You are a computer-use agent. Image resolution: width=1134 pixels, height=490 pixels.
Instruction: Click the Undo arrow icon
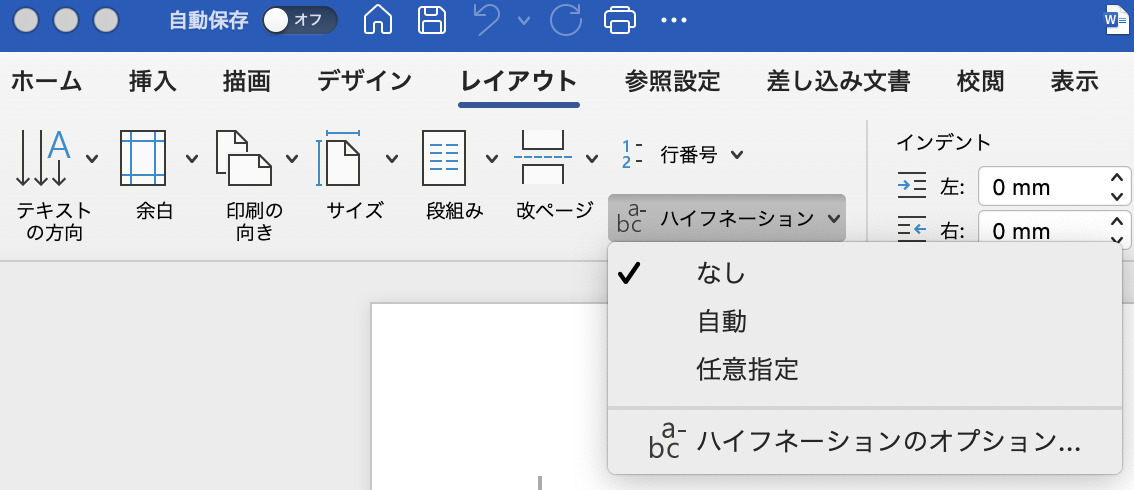(x=488, y=20)
